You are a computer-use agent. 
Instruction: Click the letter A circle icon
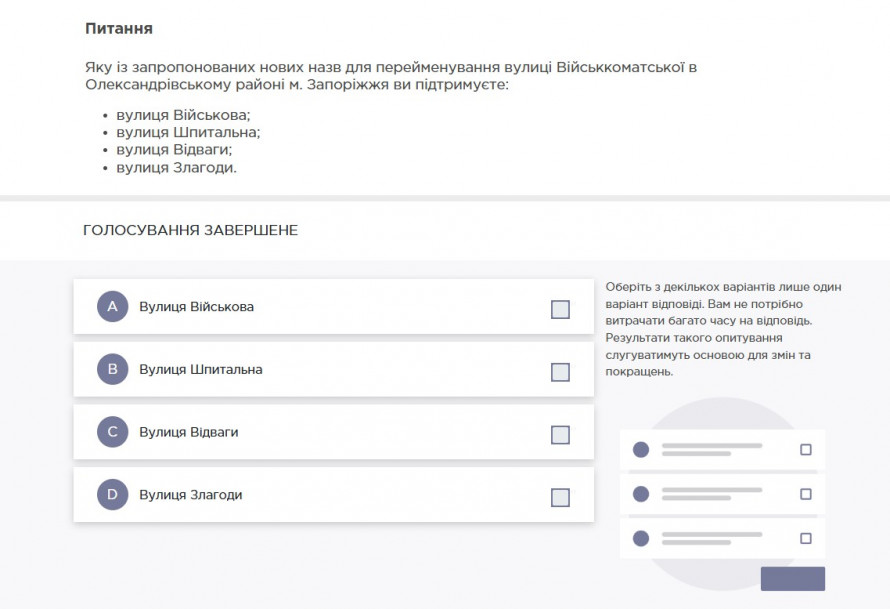(x=112, y=306)
